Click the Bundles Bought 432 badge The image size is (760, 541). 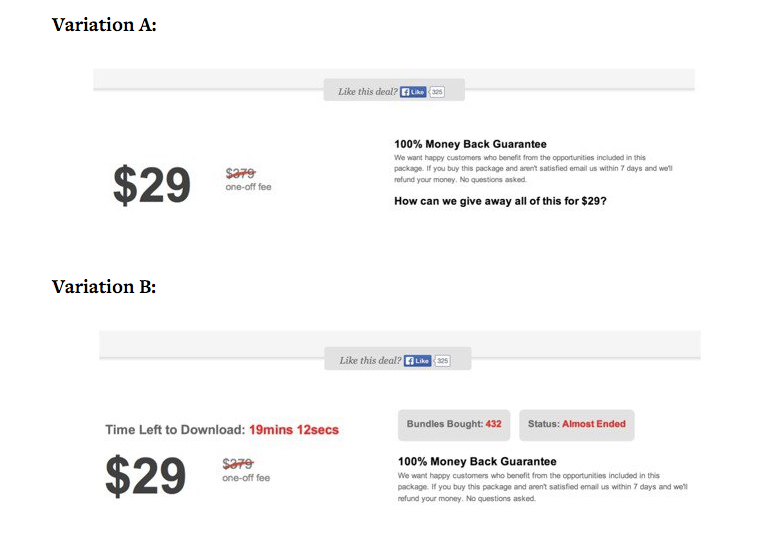coord(454,425)
